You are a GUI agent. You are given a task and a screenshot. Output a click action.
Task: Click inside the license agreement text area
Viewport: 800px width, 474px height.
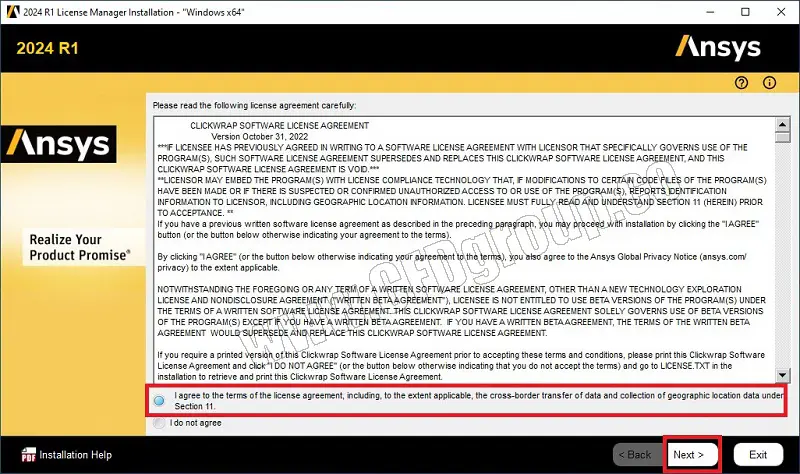[x=464, y=250]
